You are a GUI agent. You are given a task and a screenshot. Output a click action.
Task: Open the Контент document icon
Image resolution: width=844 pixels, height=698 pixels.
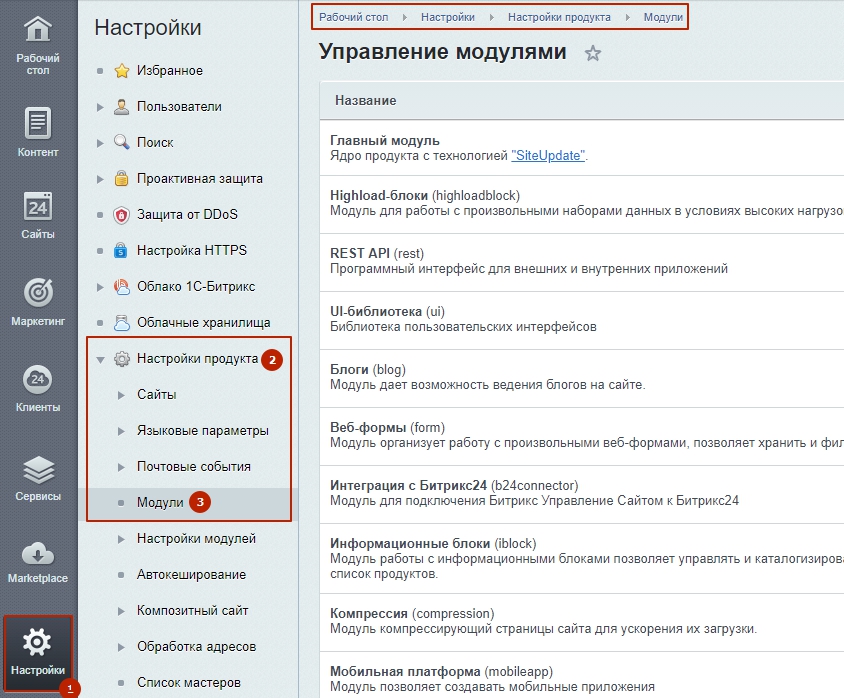point(38,123)
